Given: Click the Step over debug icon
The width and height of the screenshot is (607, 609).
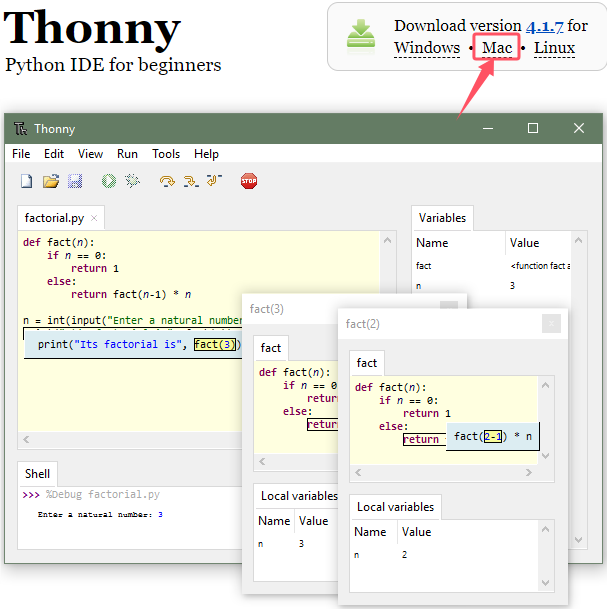Looking at the screenshot, I should coord(167,181).
